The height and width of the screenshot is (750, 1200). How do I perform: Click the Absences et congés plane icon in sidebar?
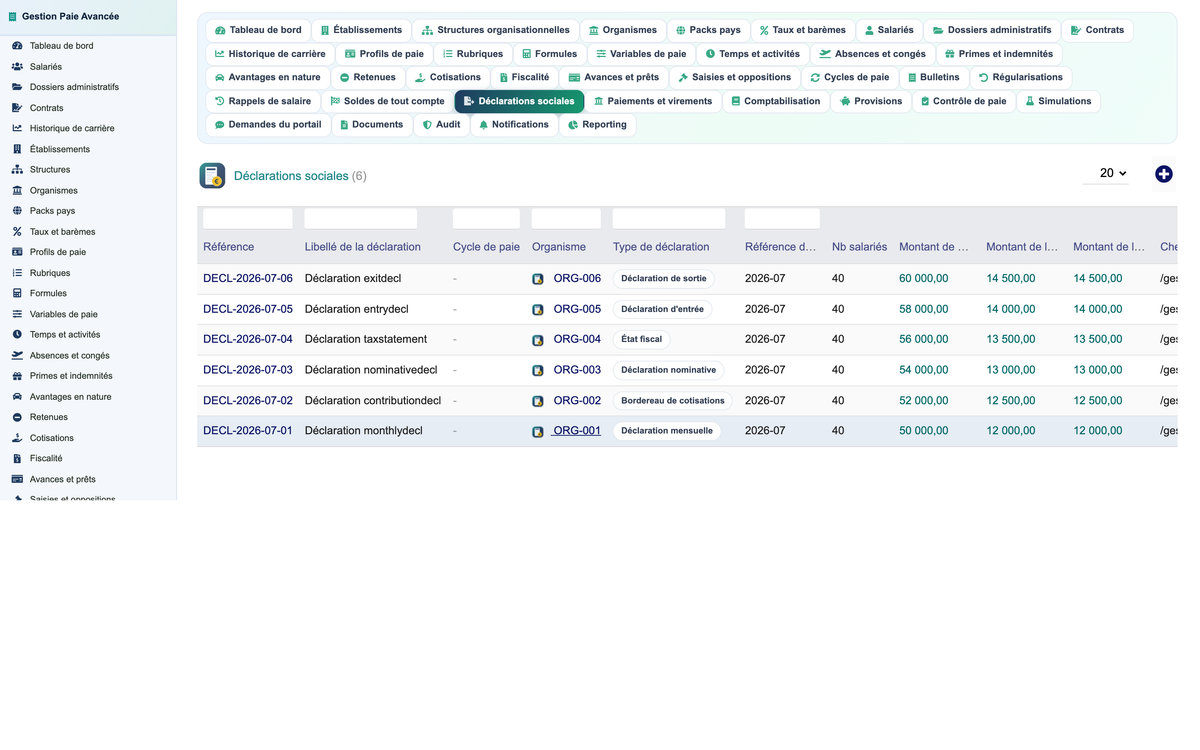pos(17,355)
